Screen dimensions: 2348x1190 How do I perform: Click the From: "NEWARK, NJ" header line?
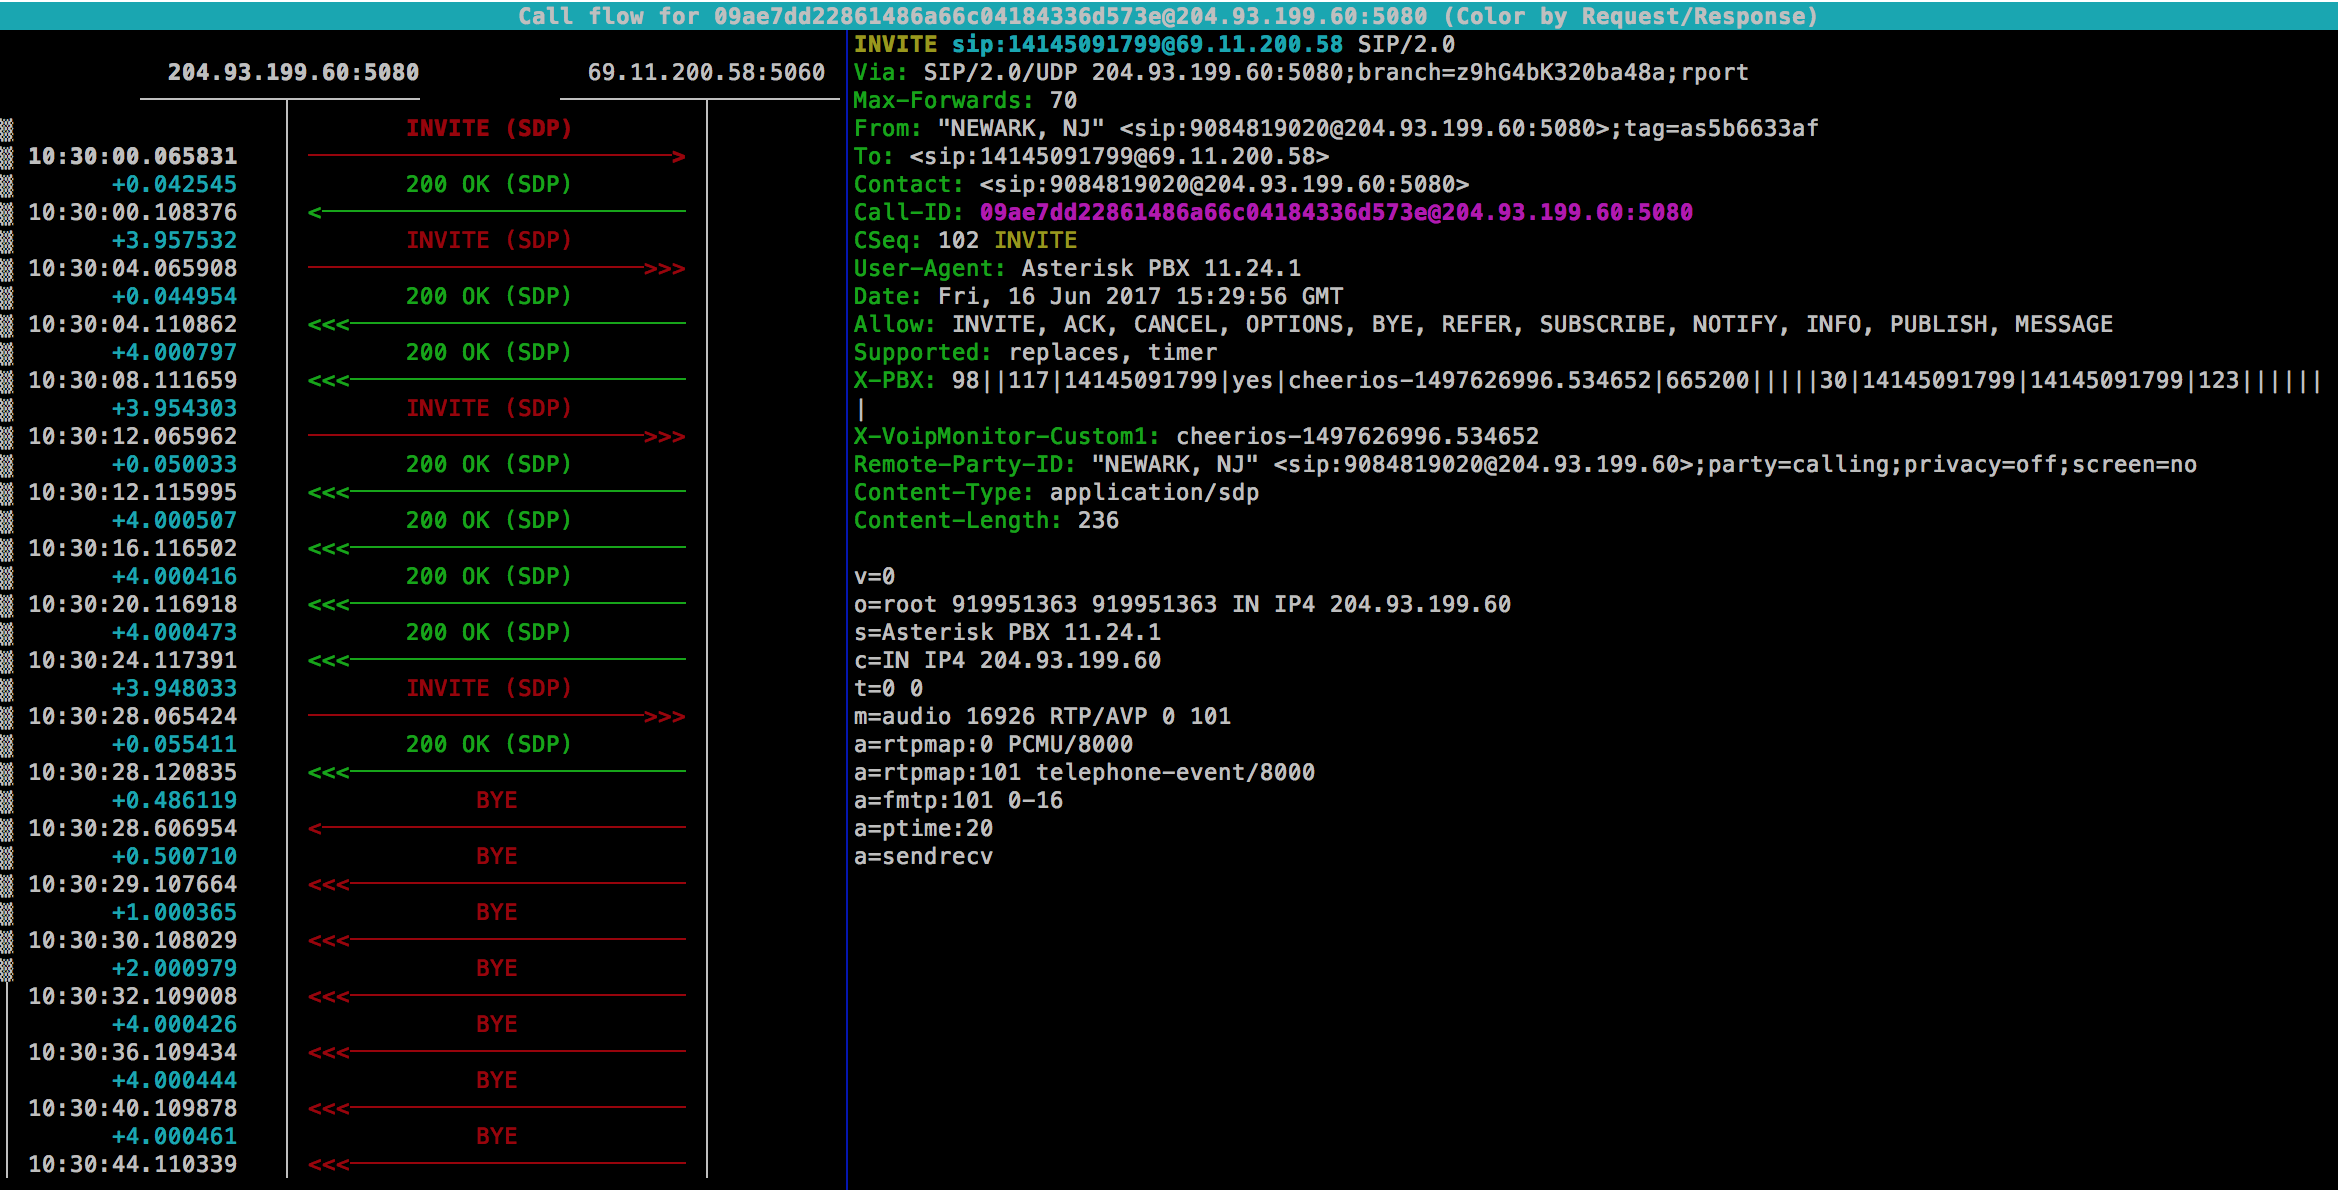[x=1336, y=128]
